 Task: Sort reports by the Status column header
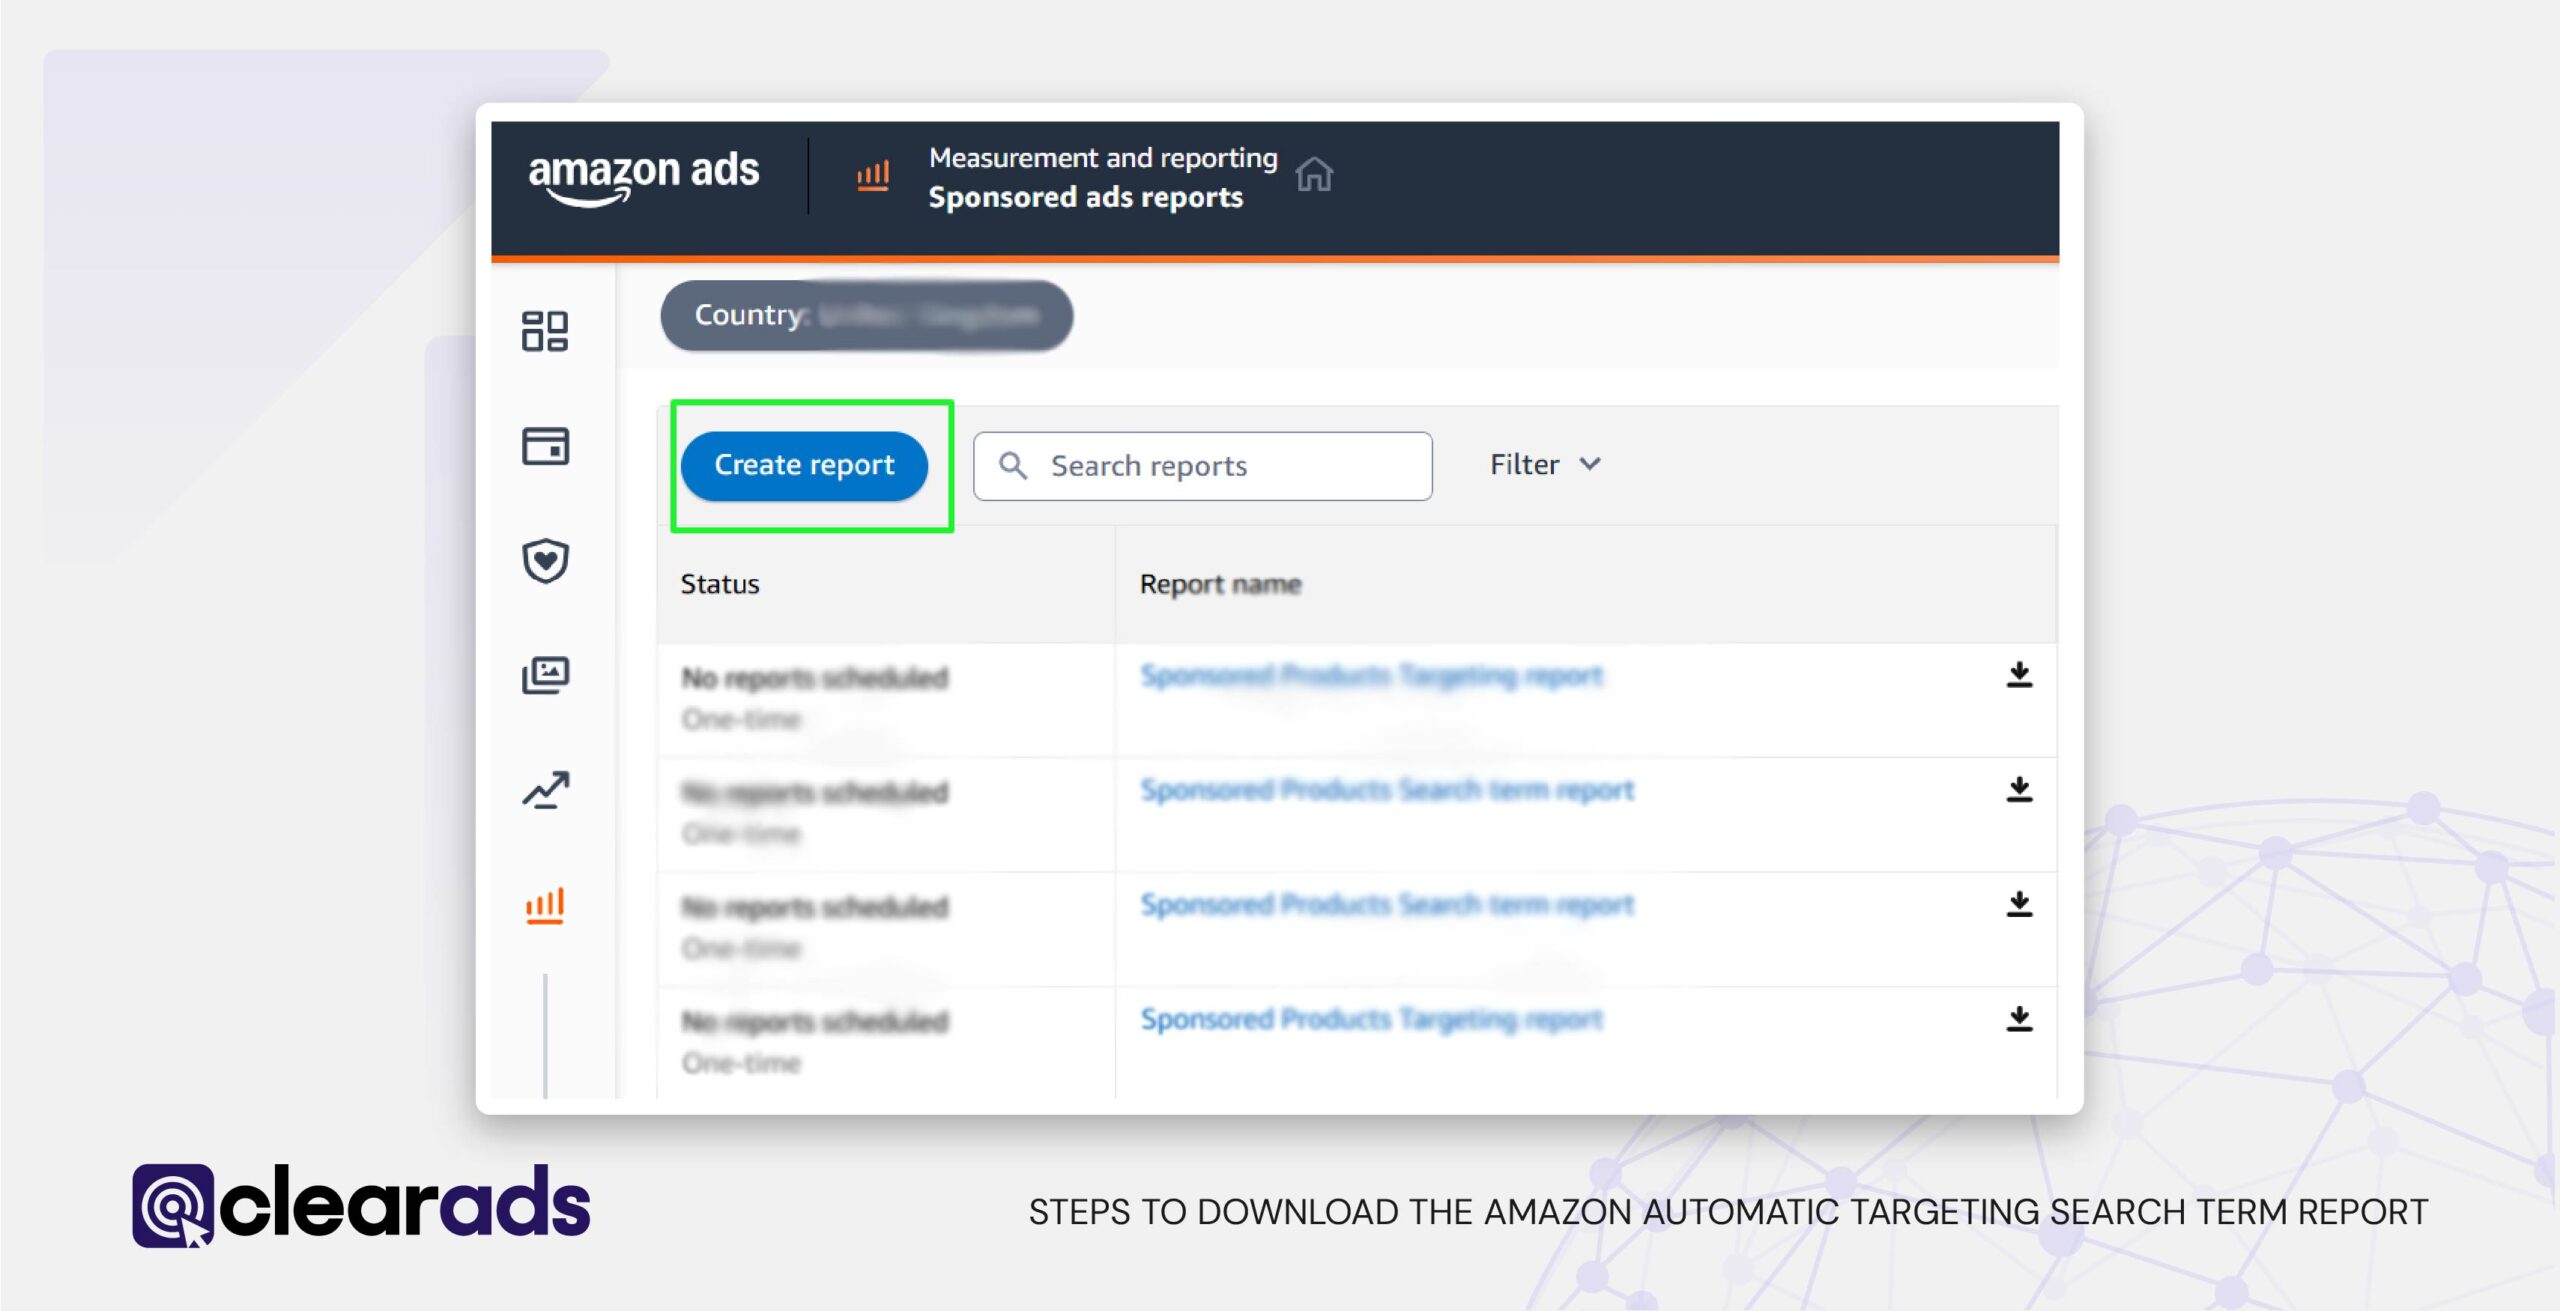pyautogui.click(x=719, y=583)
